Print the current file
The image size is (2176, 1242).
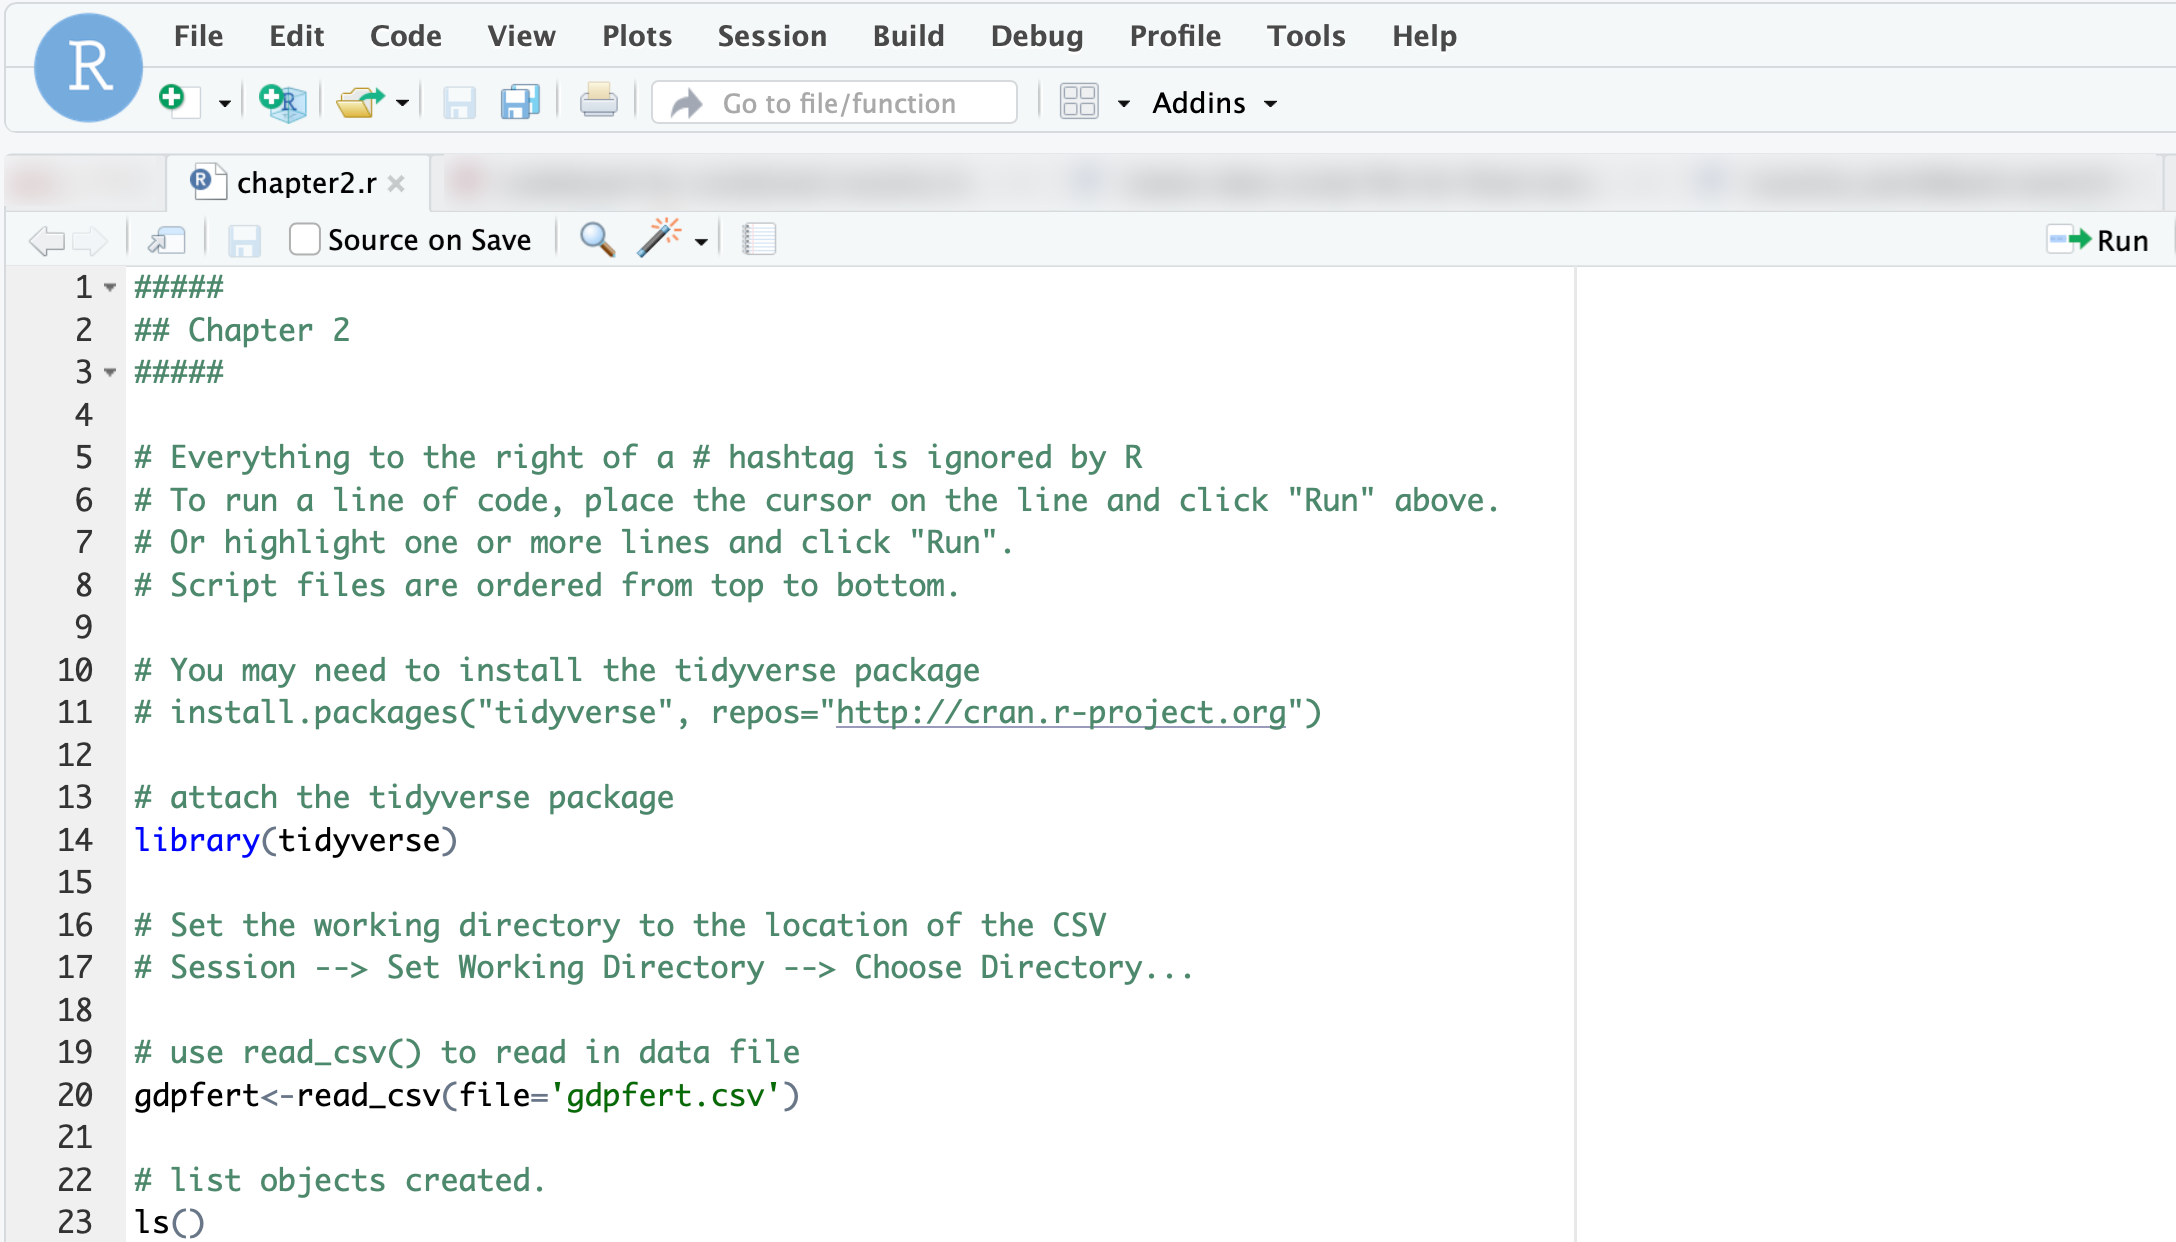click(x=598, y=100)
